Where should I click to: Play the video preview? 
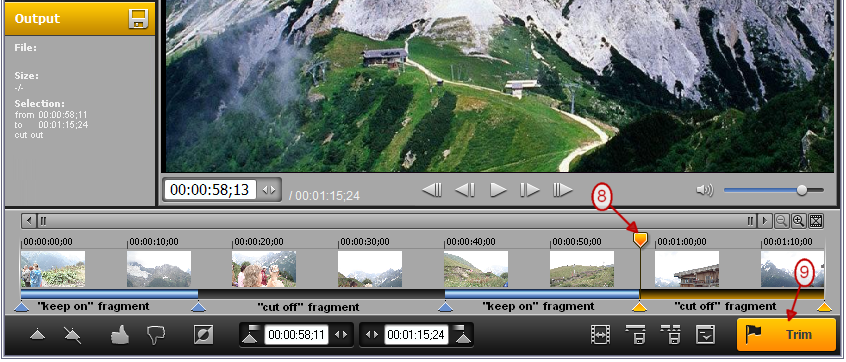(498, 190)
